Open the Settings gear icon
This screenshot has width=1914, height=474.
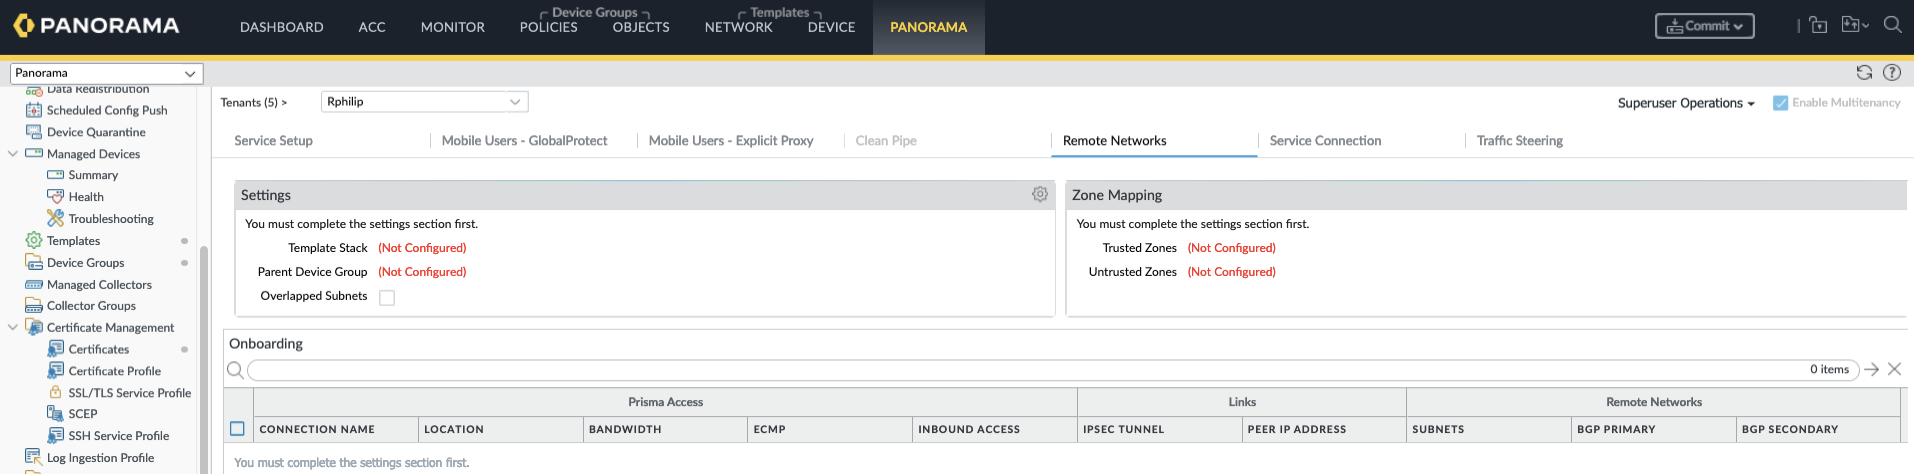tap(1040, 194)
